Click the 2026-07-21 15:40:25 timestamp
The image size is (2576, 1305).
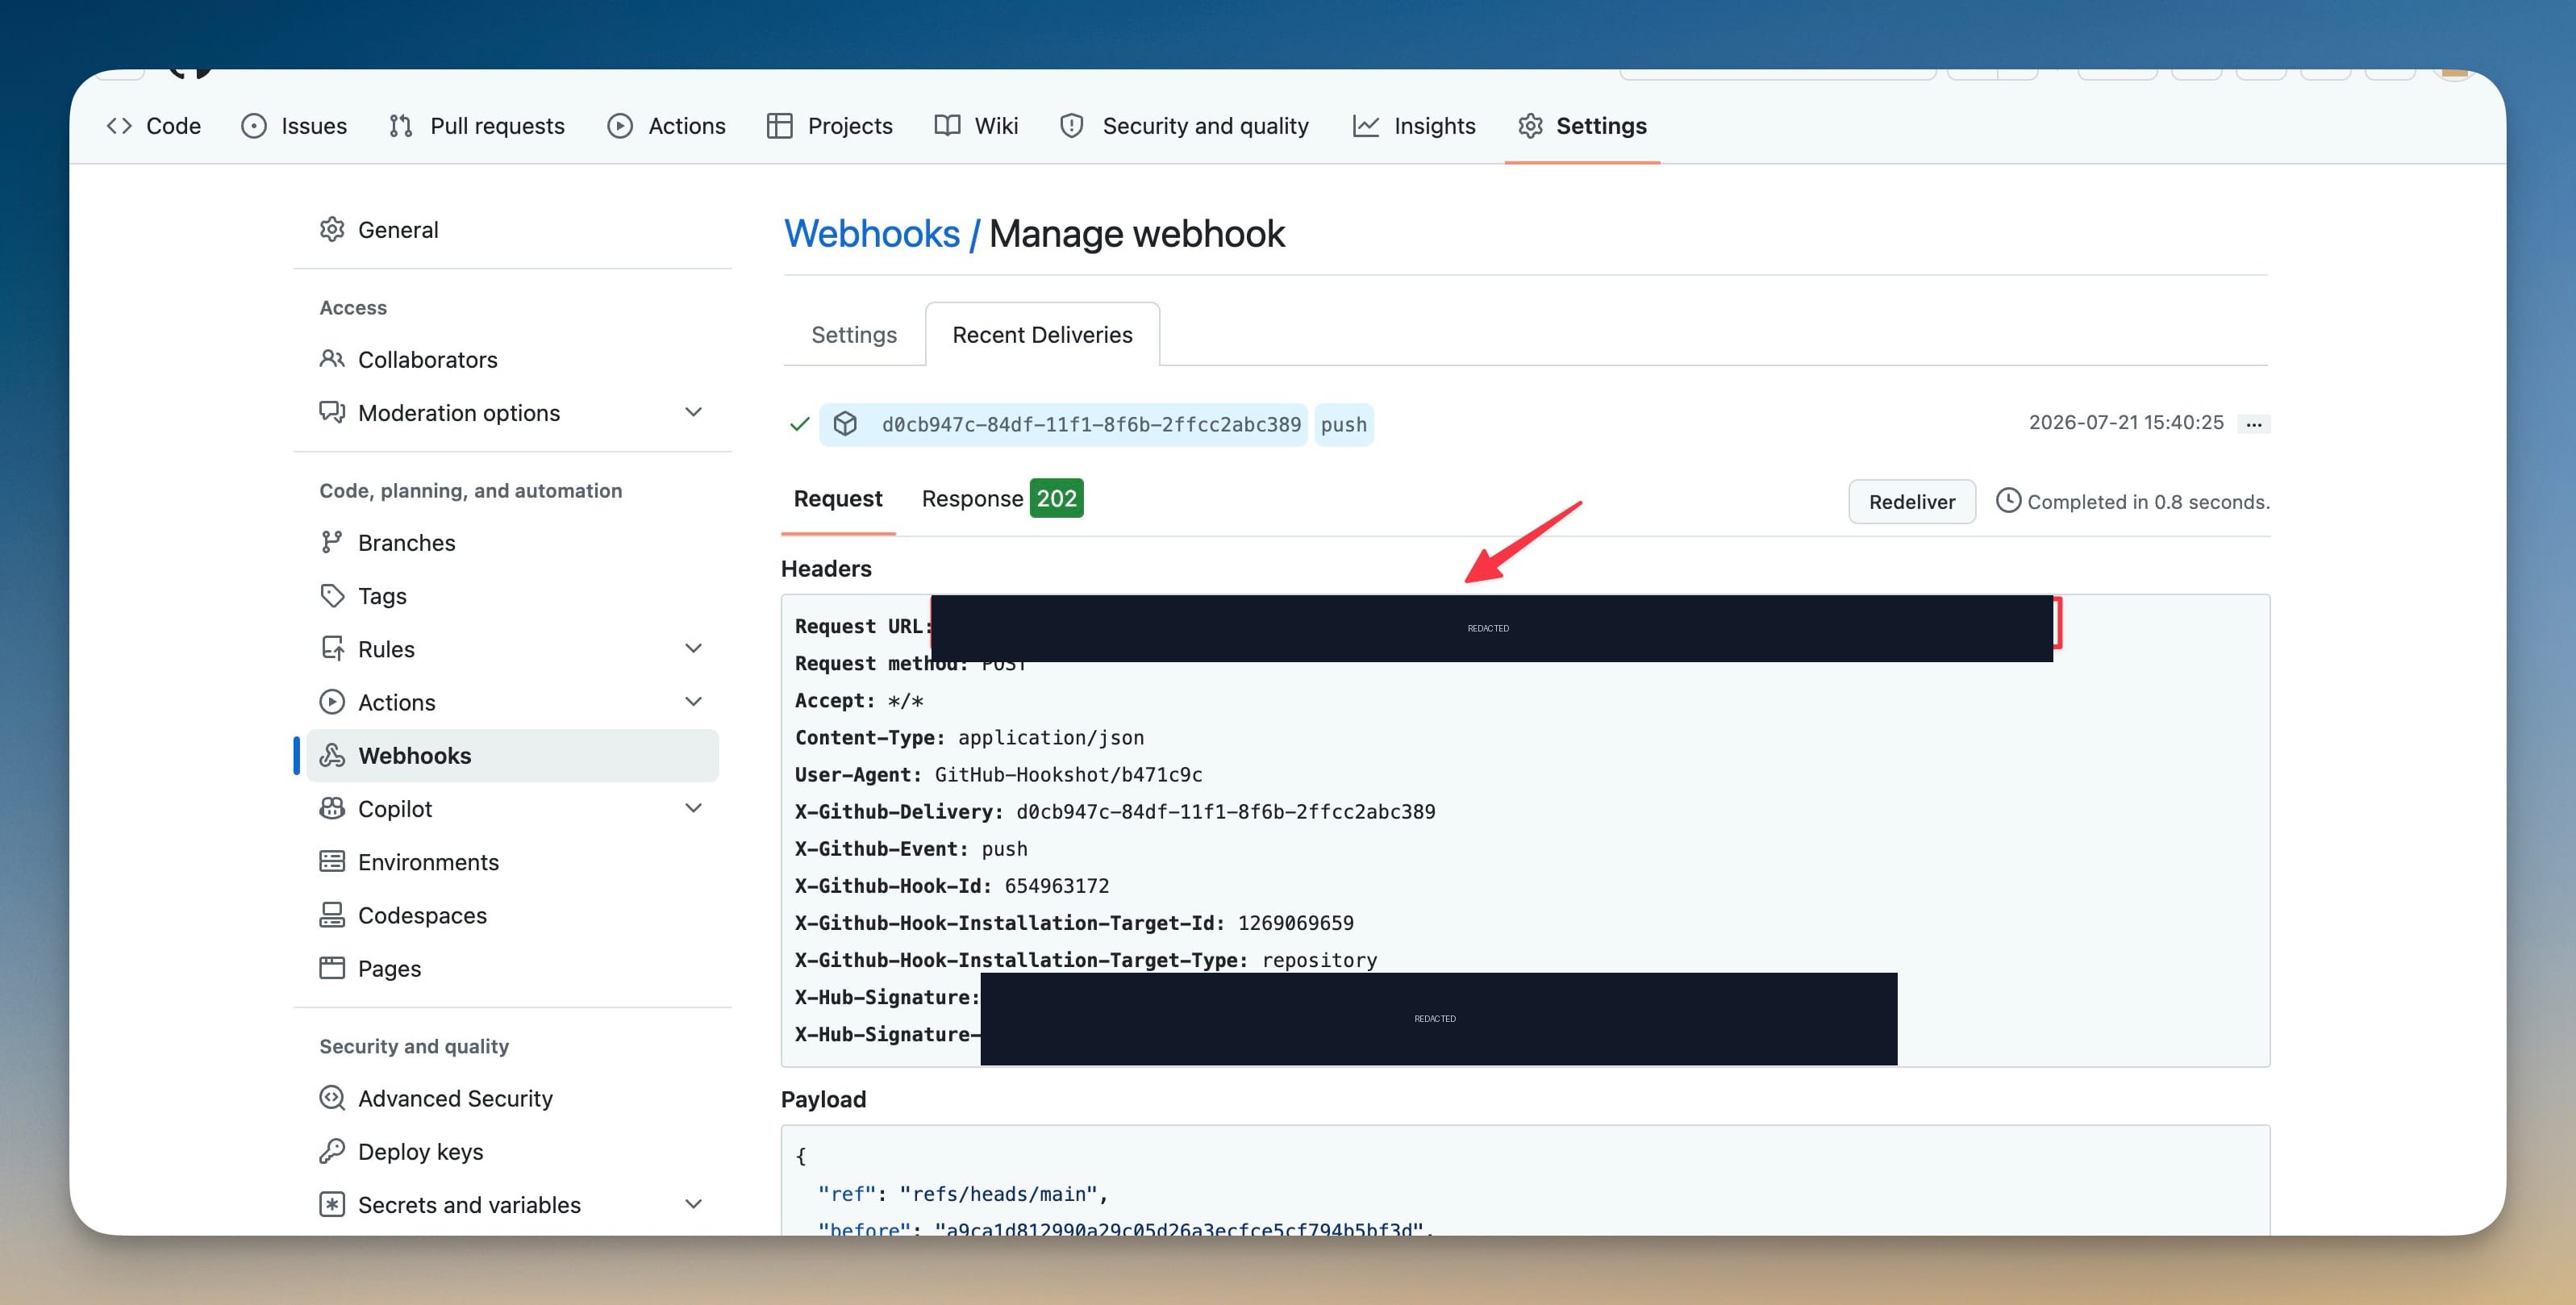click(2126, 422)
